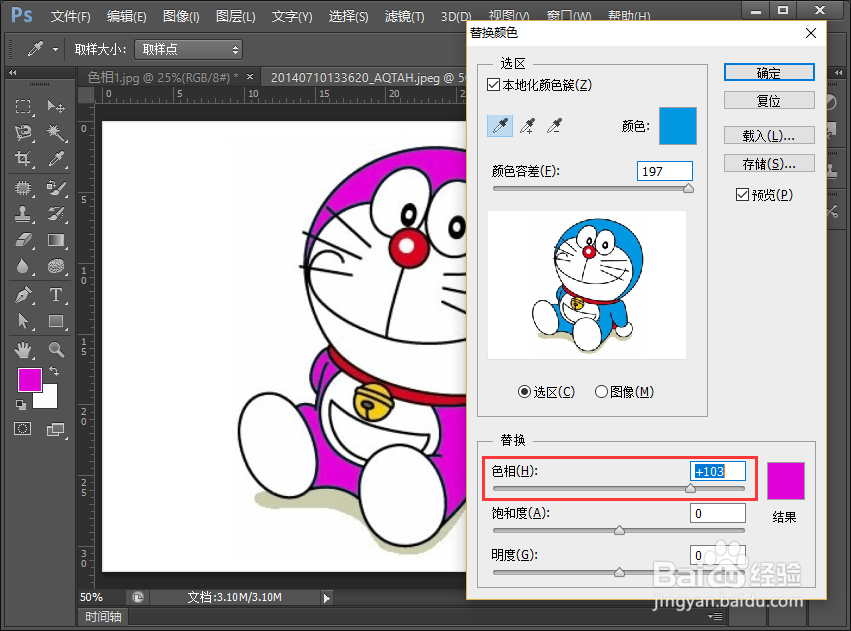851x631 pixels.
Task: Open the 文件 menu
Action: pyautogui.click(x=71, y=16)
